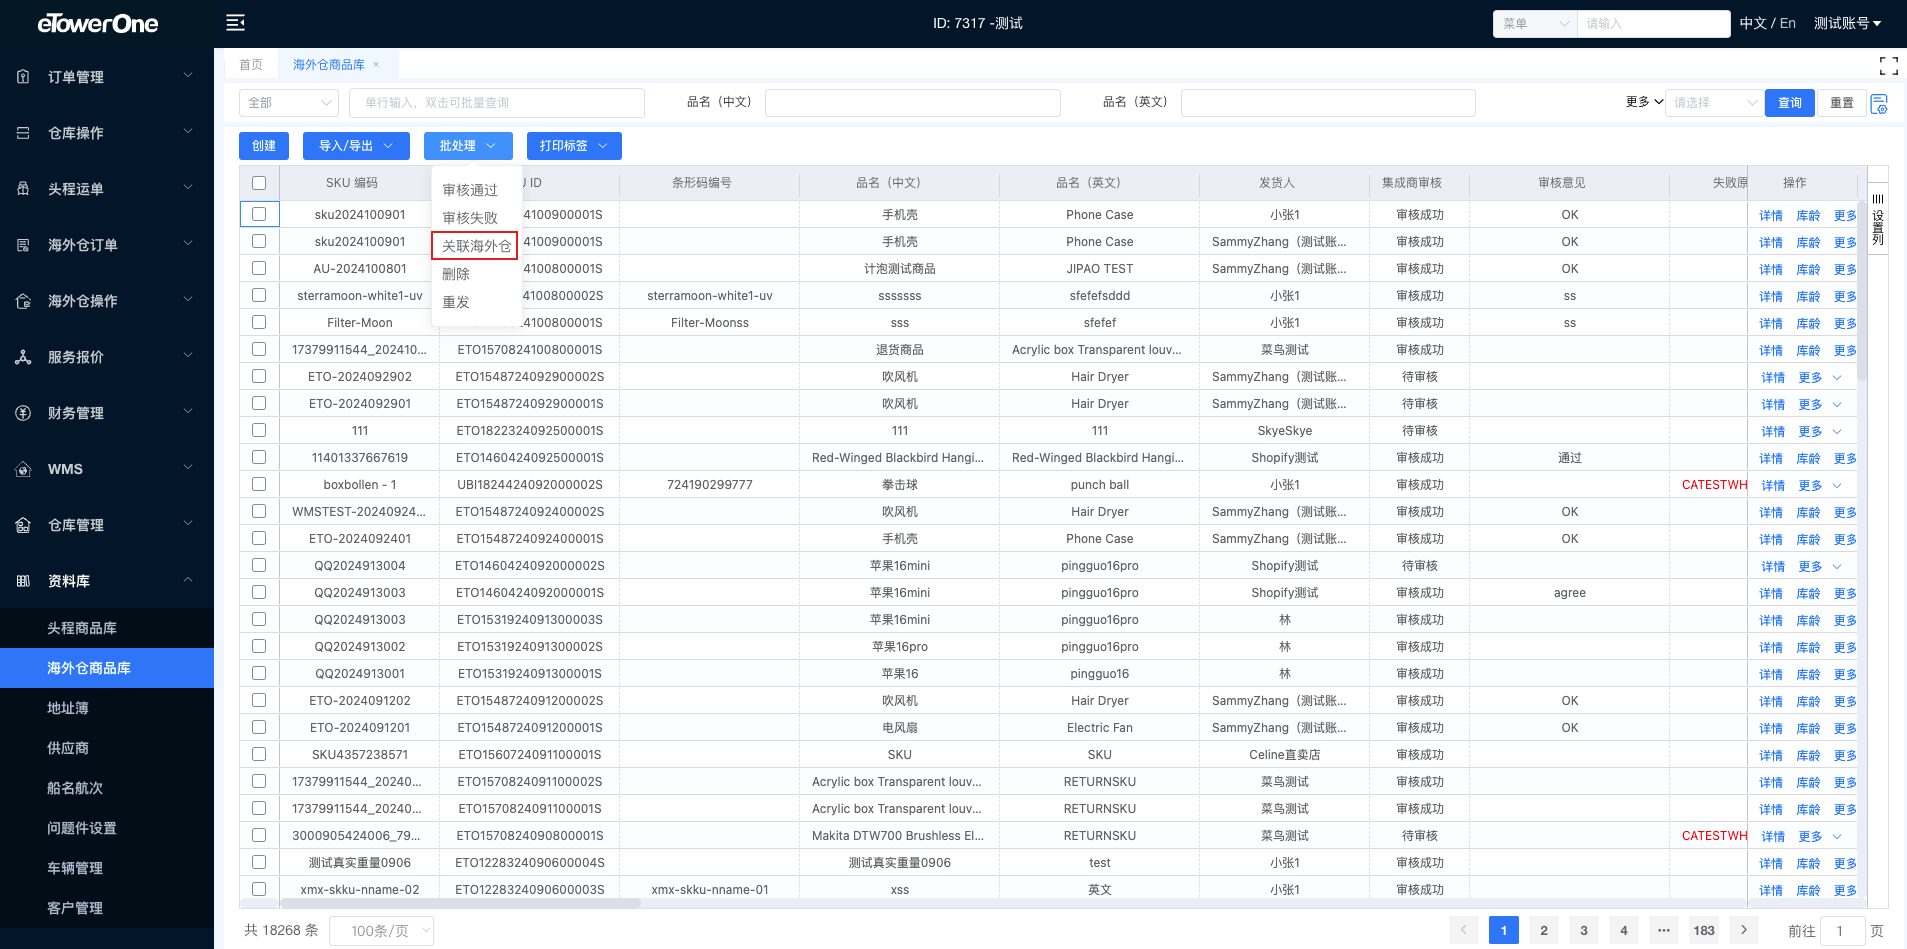Close the 海外仓商品库 tab

click(x=377, y=65)
